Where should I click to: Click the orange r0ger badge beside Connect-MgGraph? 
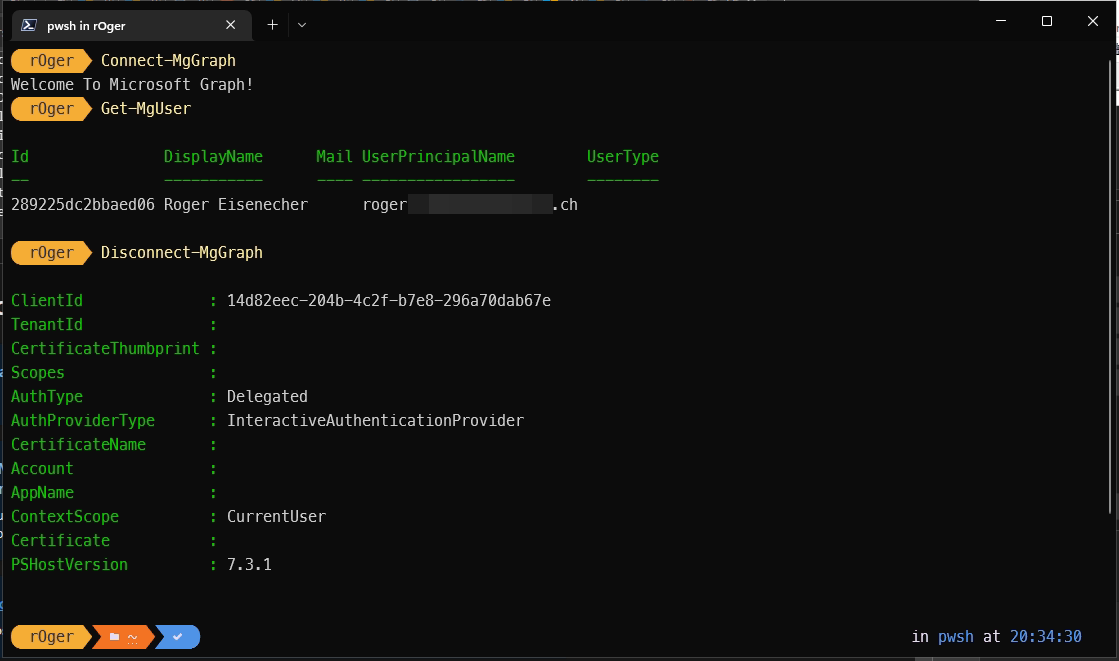[50, 60]
